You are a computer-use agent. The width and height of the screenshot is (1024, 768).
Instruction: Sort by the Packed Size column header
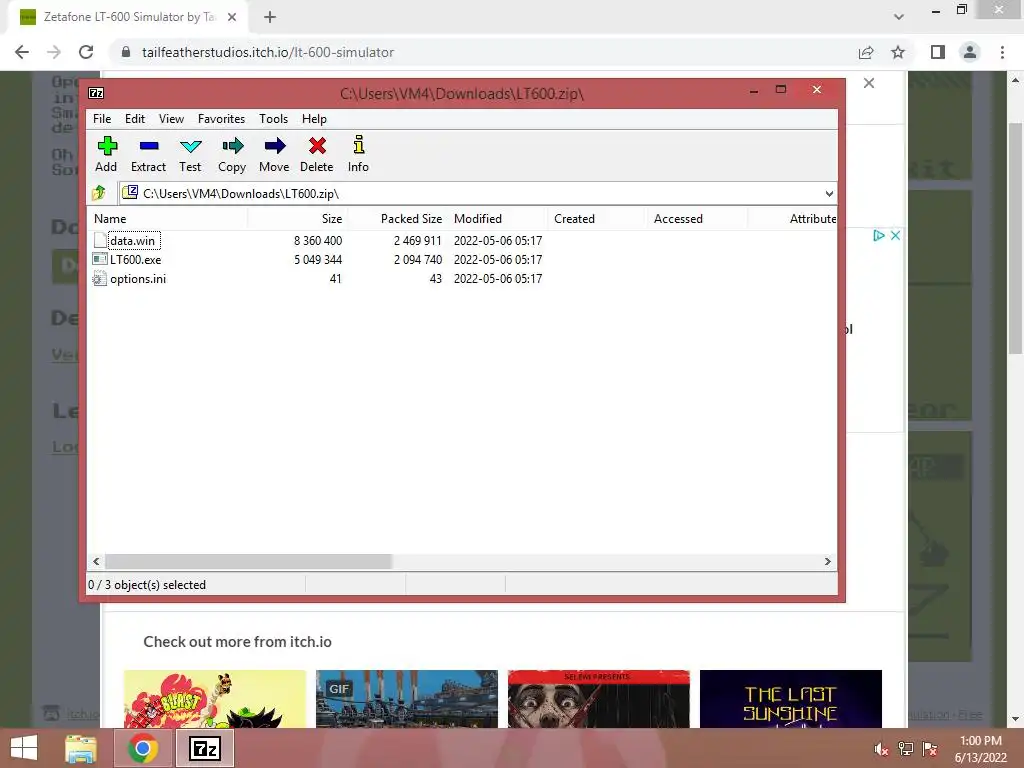397,219
